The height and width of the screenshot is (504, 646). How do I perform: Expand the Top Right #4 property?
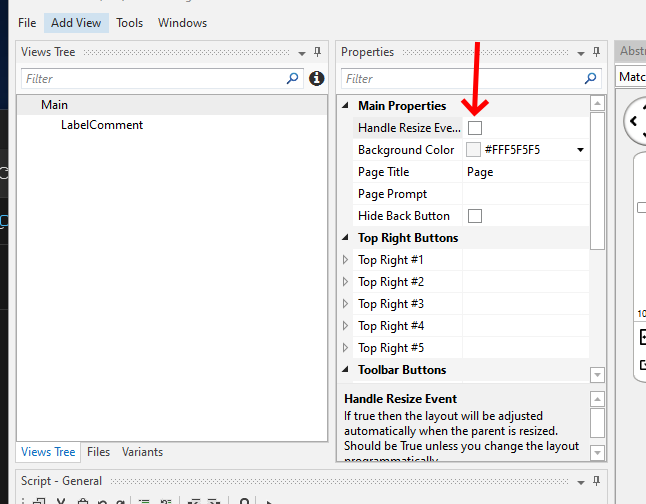[x=345, y=326]
